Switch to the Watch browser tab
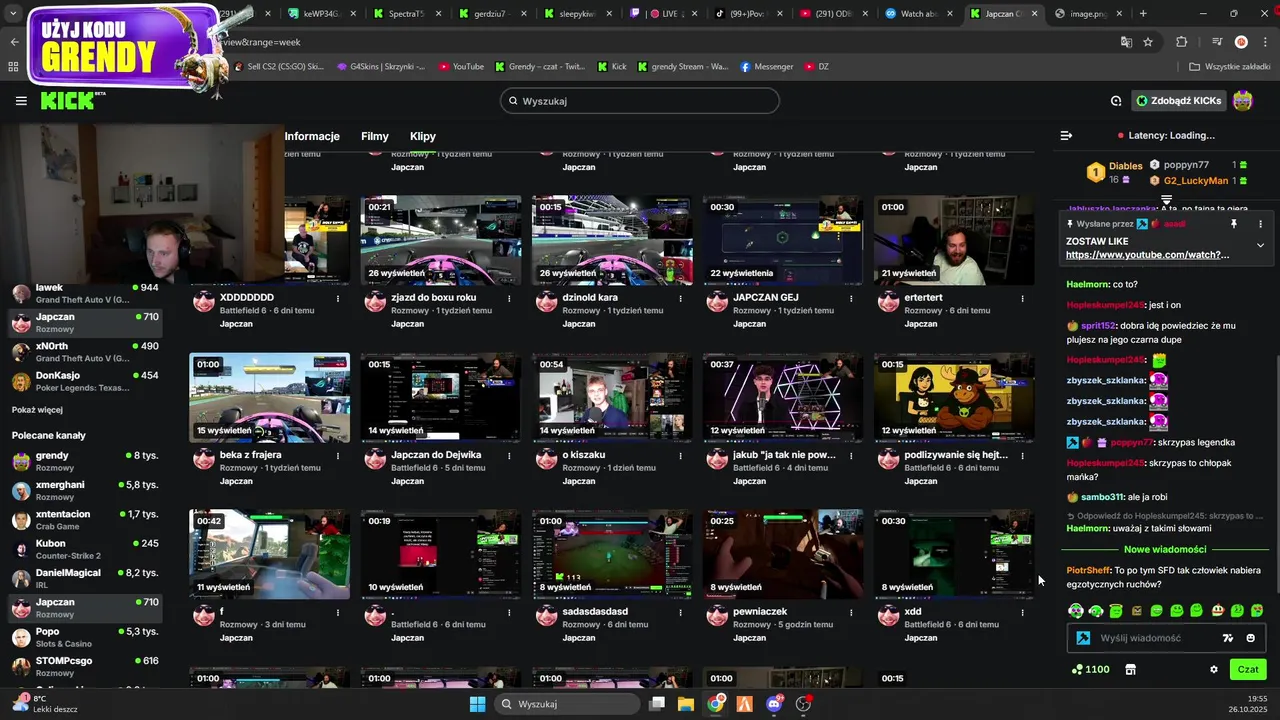This screenshot has height=720, width=1280. [x=919, y=14]
